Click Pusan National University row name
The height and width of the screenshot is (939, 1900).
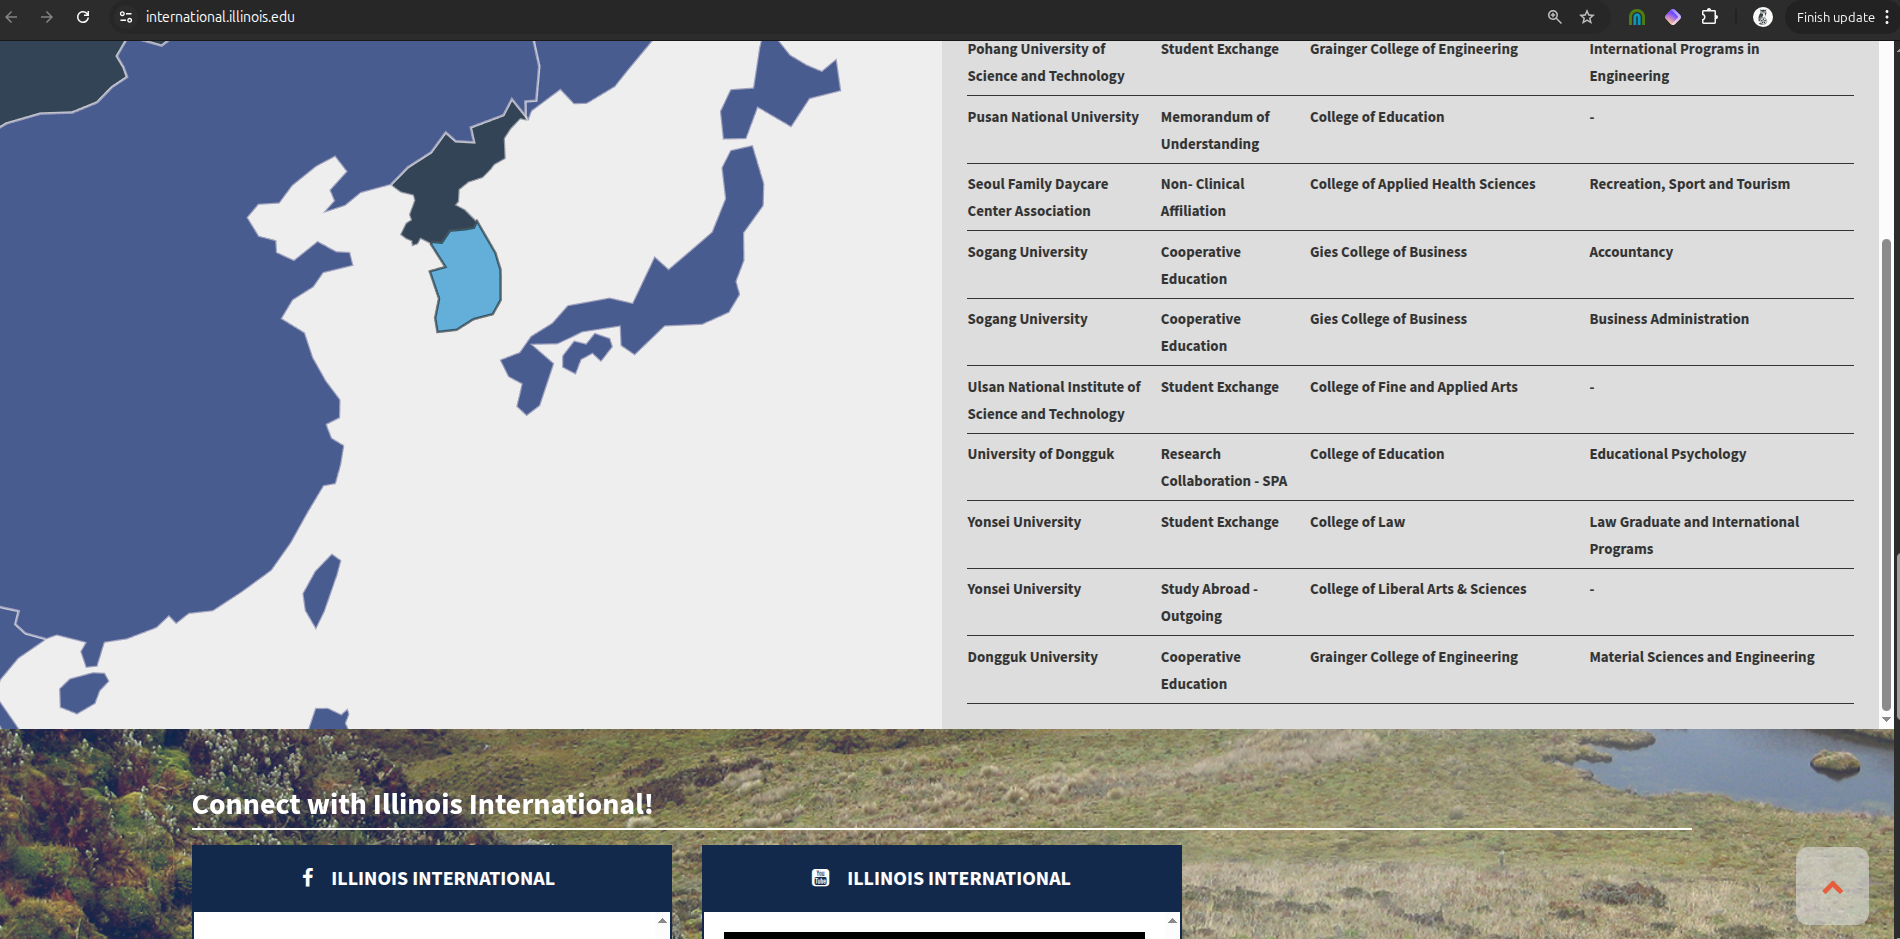pos(1053,117)
